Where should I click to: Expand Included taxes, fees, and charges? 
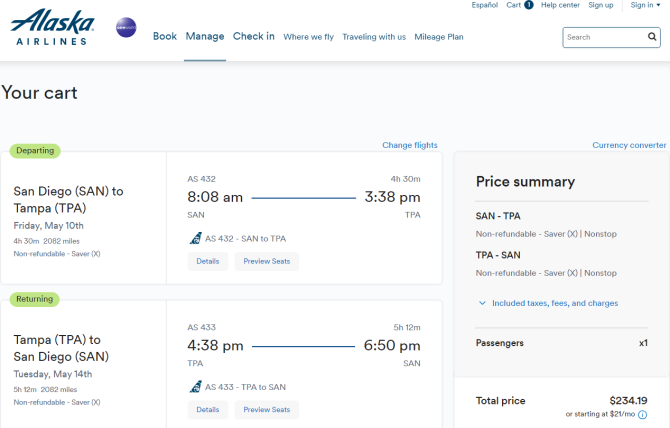coord(548,303)
